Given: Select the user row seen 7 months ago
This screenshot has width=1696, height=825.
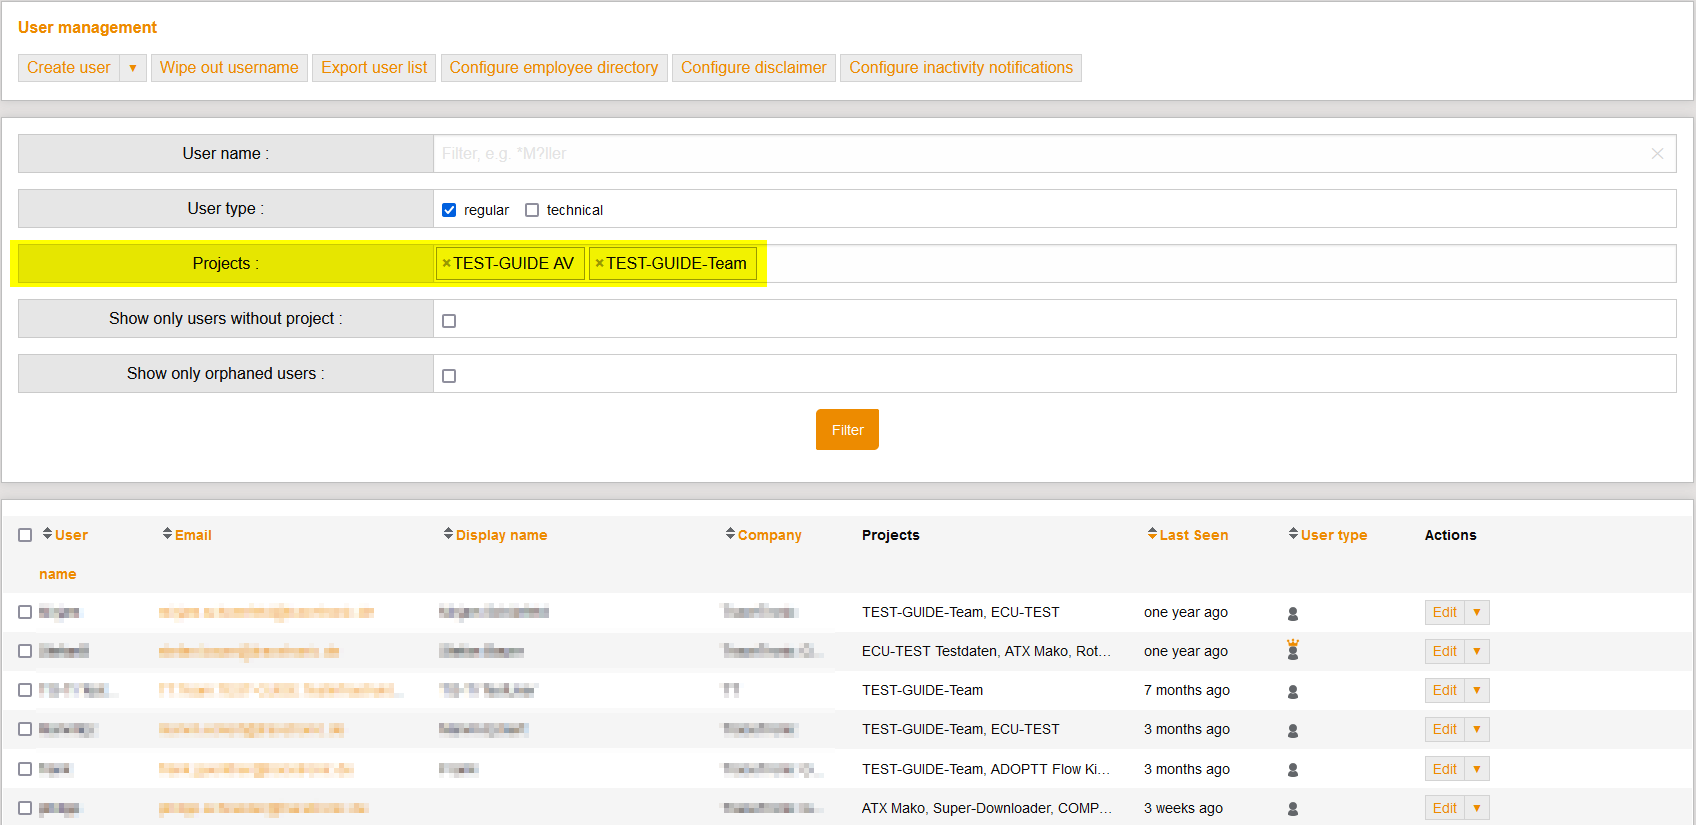Looking at the screenshot, I should coord(25,690).
